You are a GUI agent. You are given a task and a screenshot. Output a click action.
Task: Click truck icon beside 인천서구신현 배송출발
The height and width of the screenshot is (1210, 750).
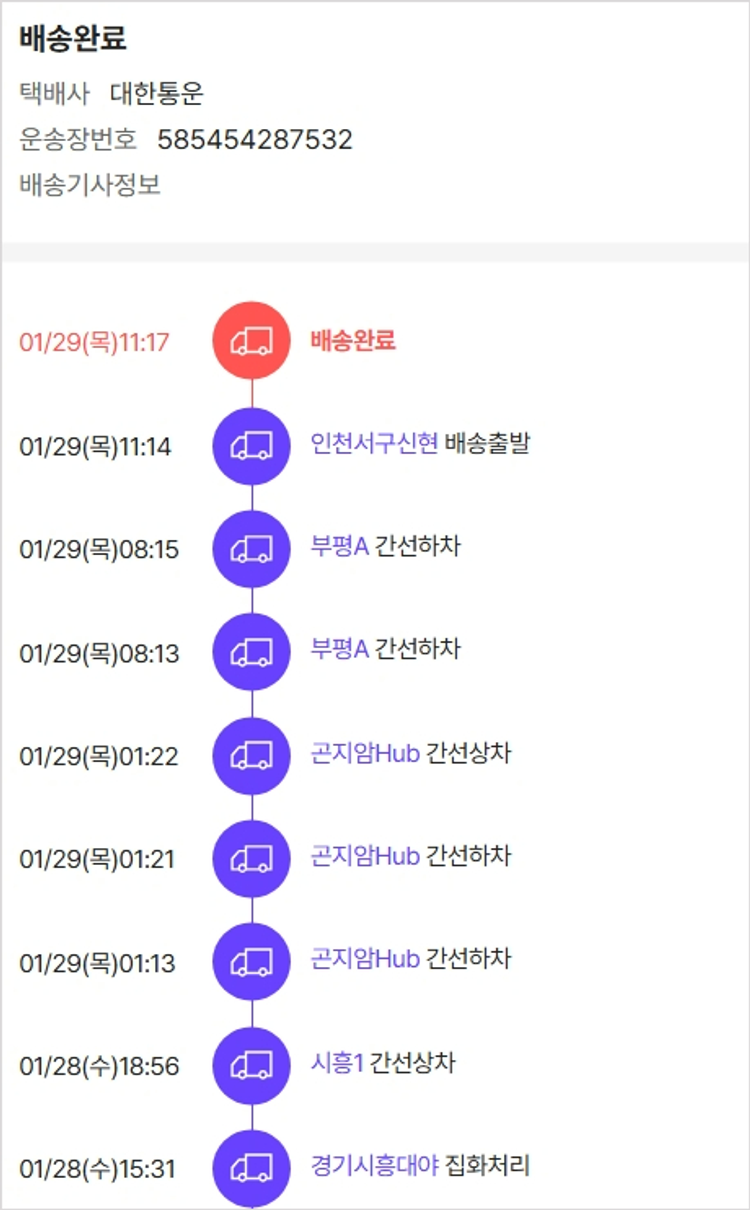click(x=251, y=446)
